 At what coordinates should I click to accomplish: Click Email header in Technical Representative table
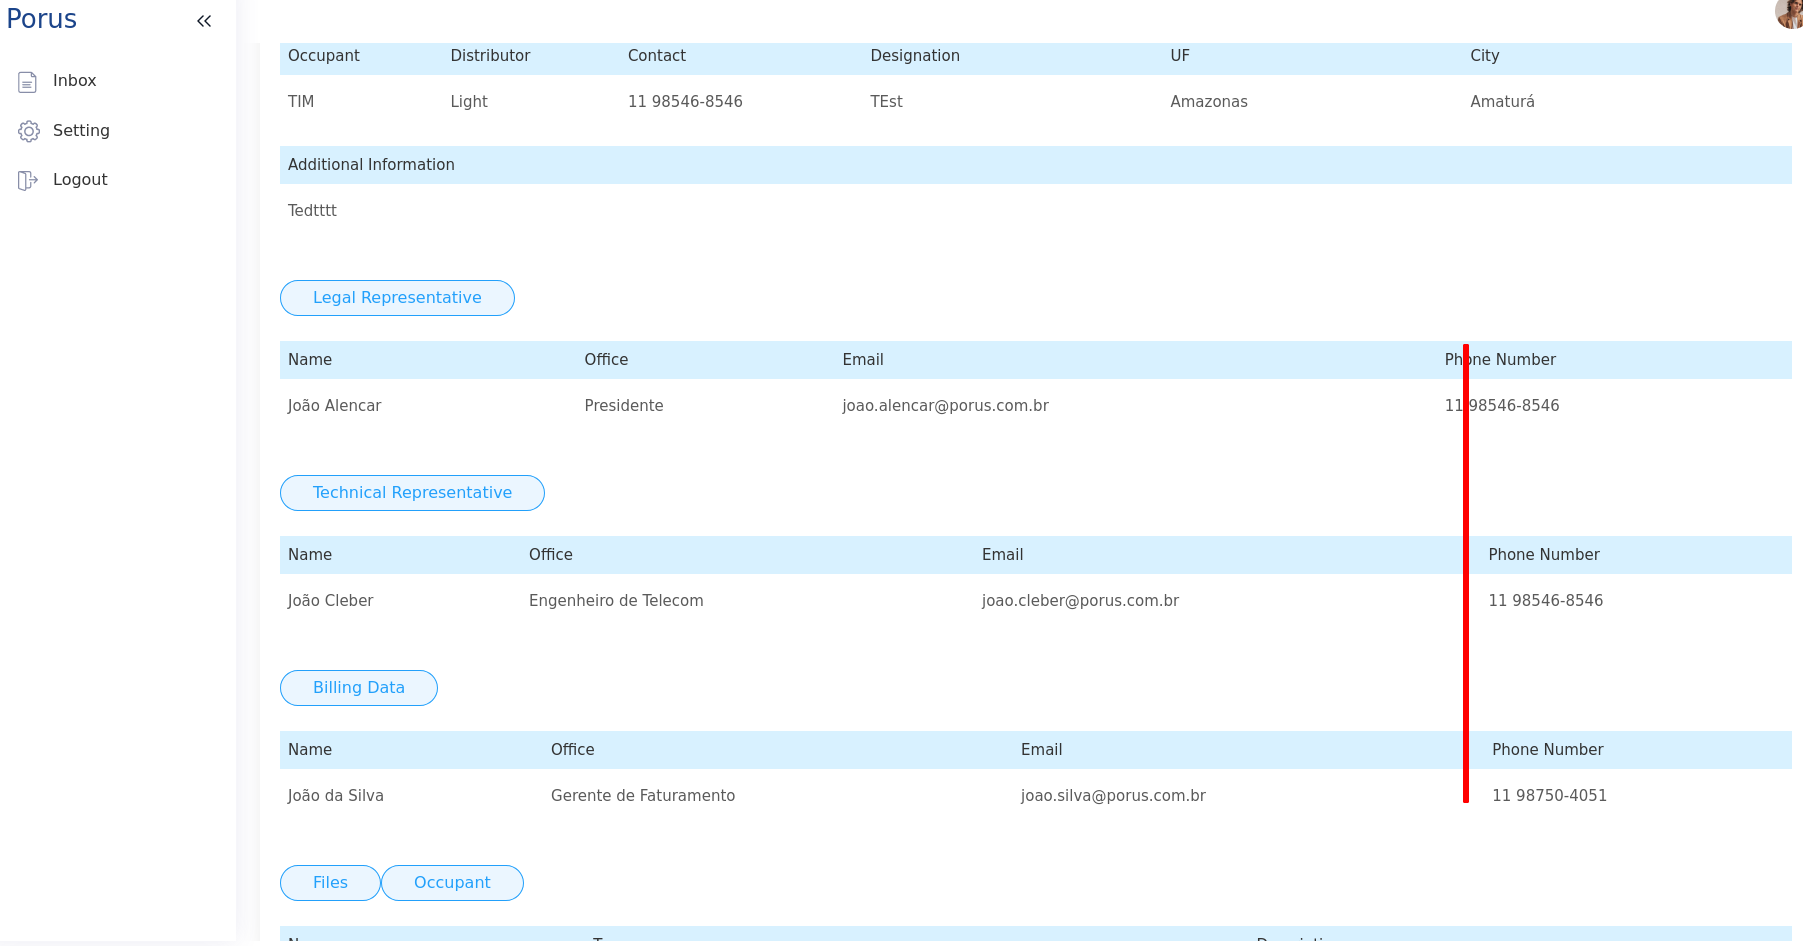click(x=1002, y=555)
